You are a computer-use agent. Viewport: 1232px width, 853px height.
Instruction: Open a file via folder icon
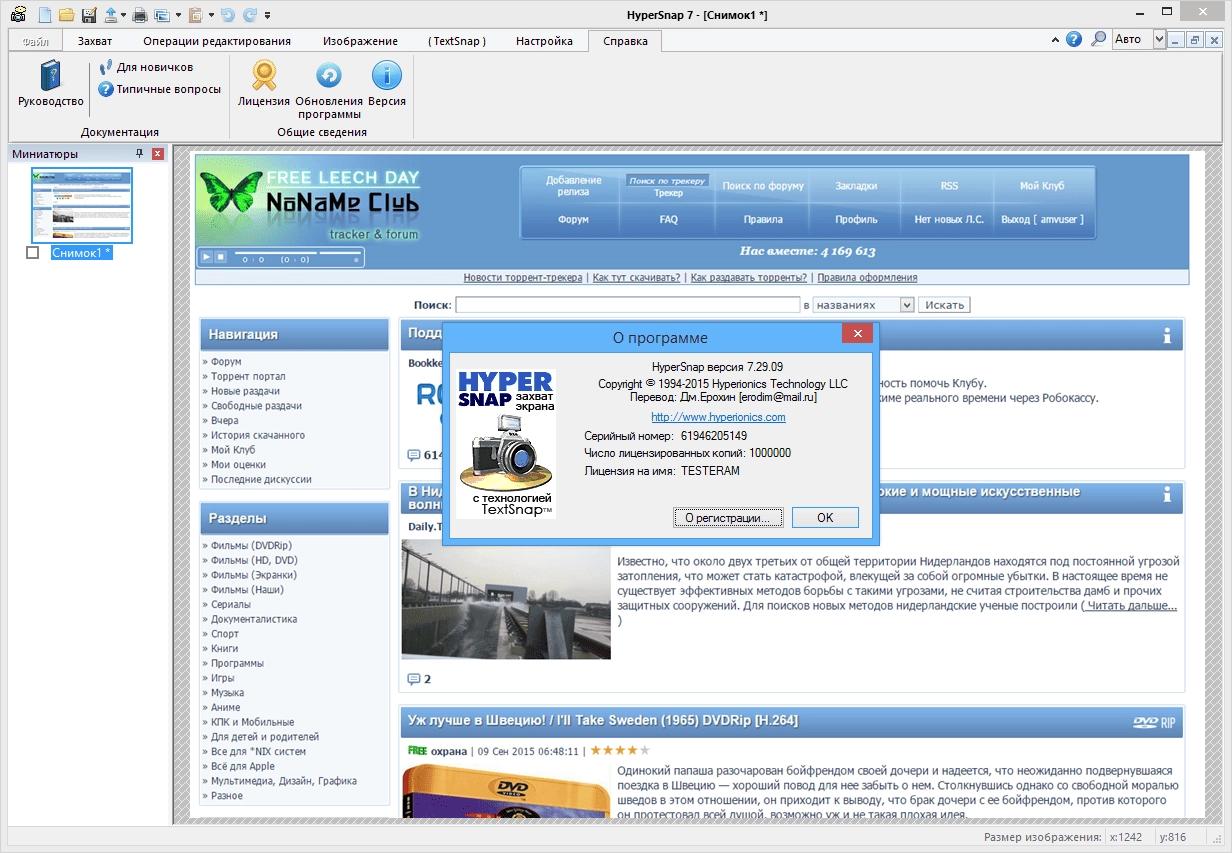click(66, 15)
